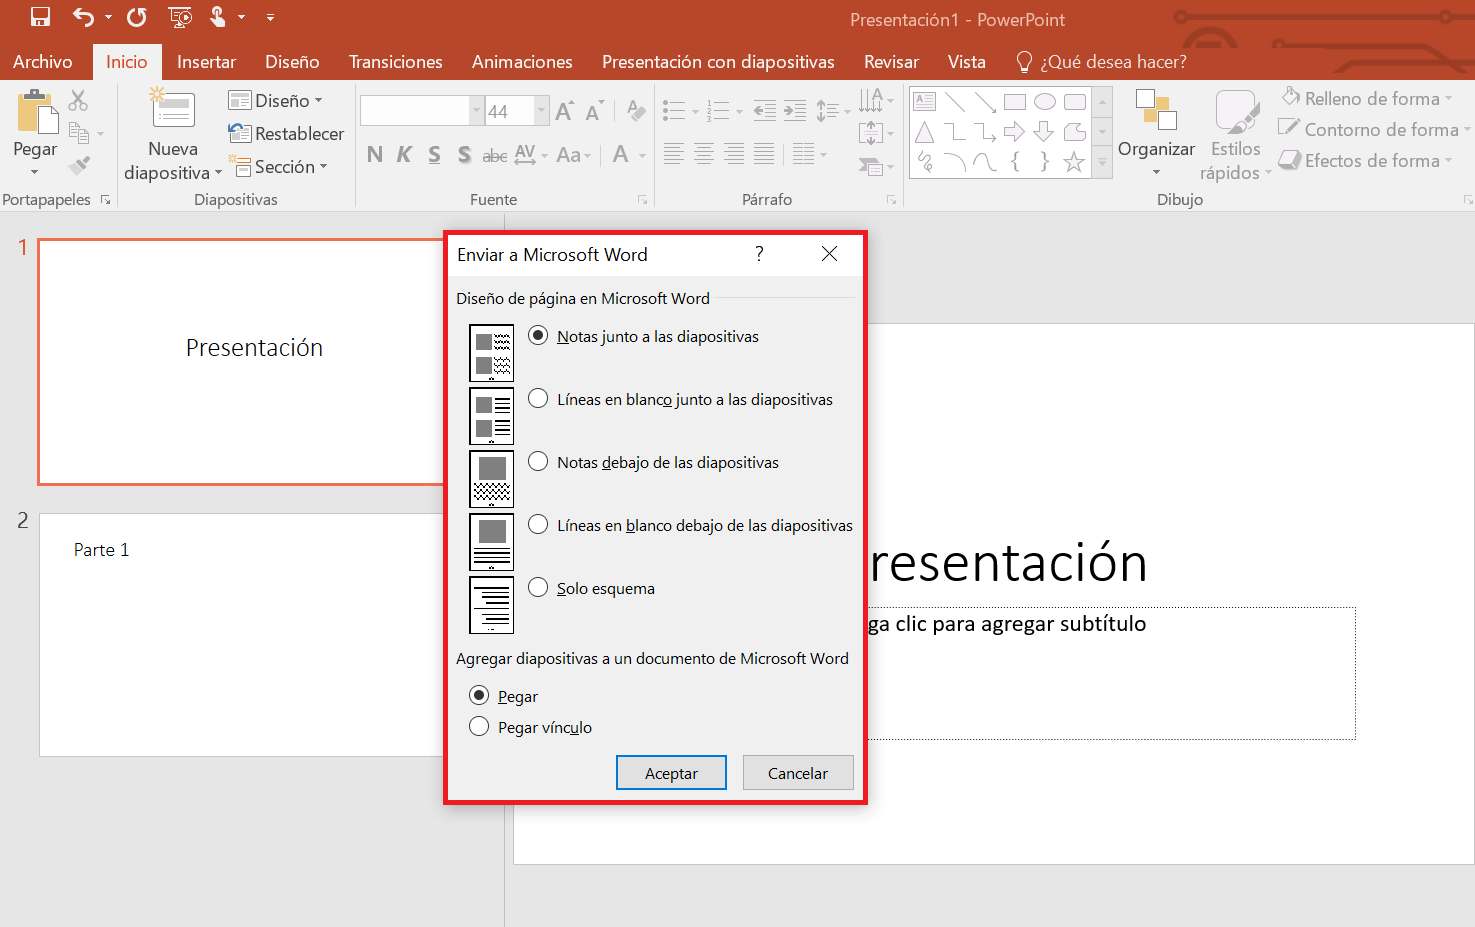This screenshot has width=1475, height=927.
Task: Switch to the Diseño ribbon tab
Action: pyautogui.click(x=292, y=62)
